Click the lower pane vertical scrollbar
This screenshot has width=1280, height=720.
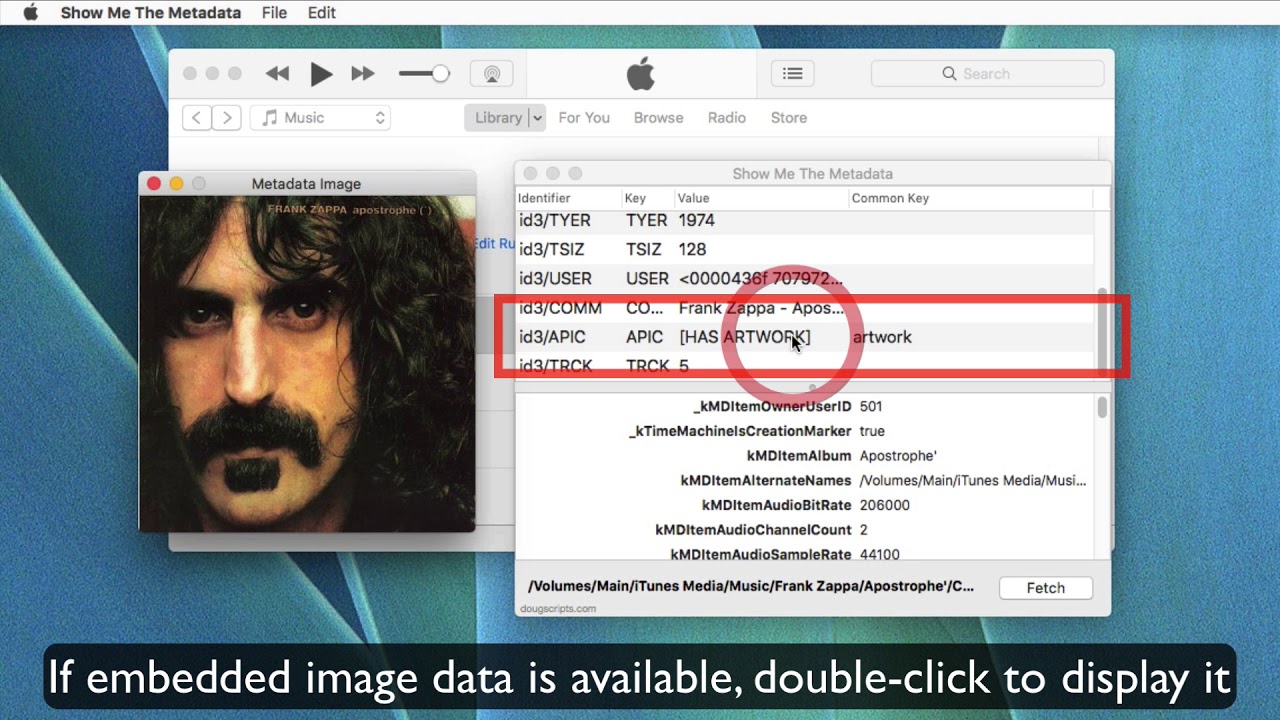[1102, 408]
